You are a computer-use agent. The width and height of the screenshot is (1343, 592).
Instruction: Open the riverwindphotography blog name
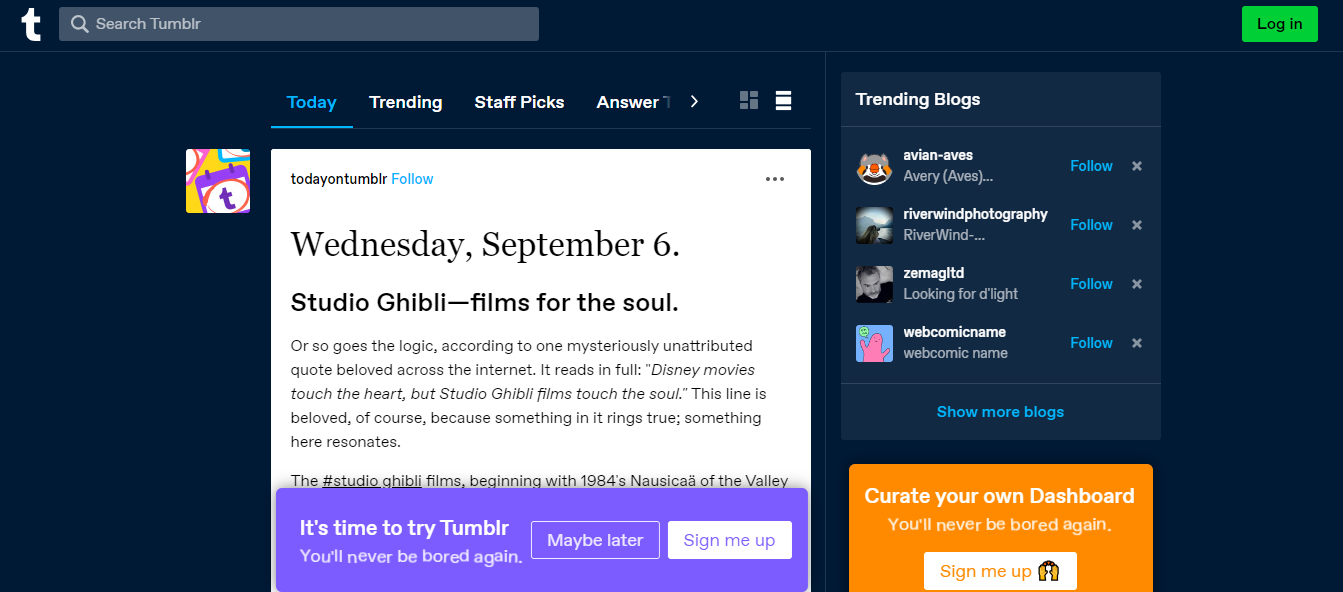975,214
